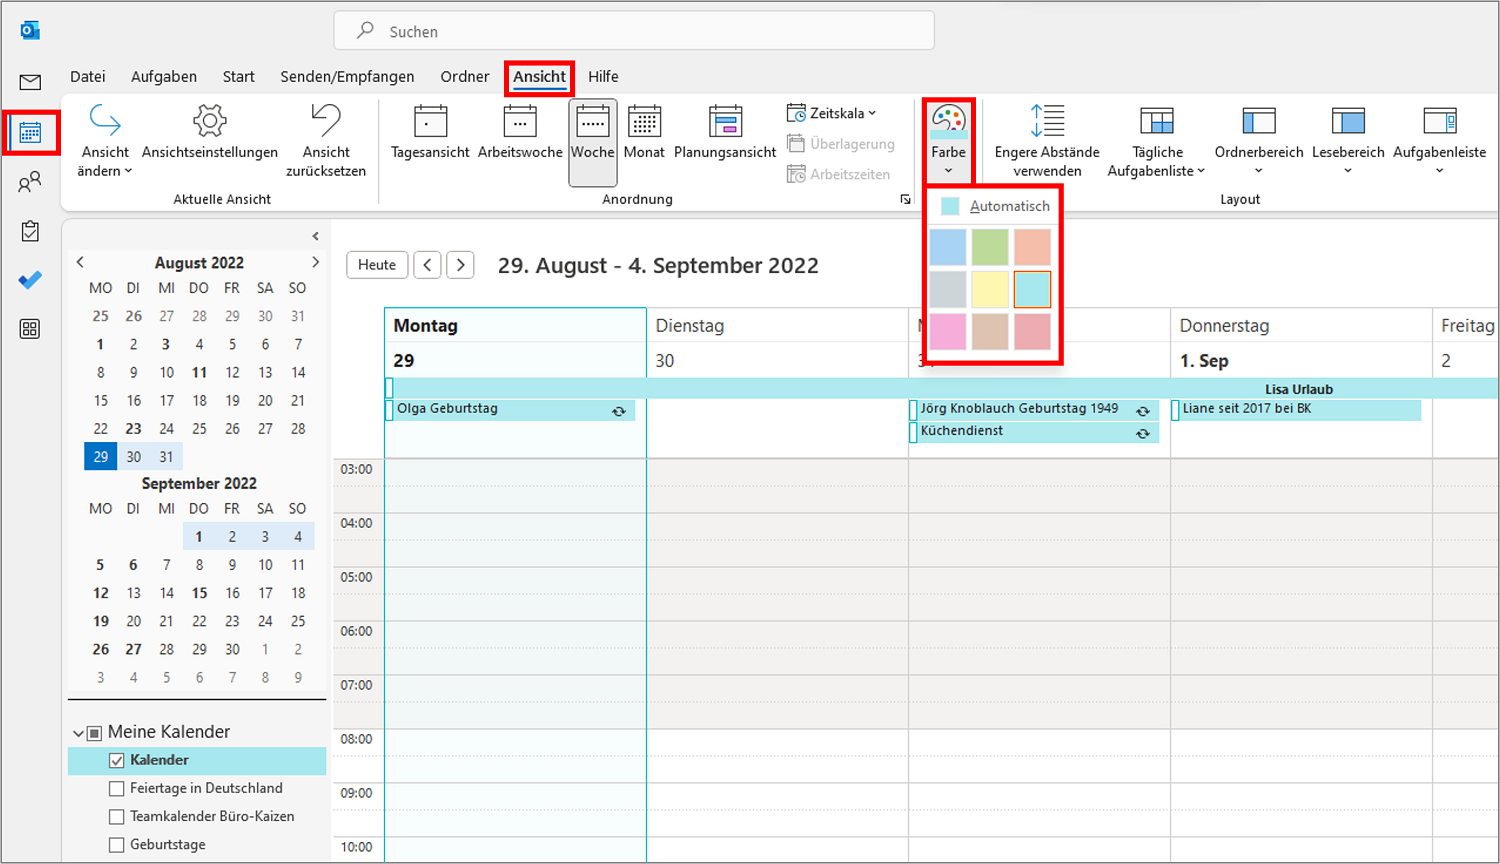Open the Start tab

239,76
